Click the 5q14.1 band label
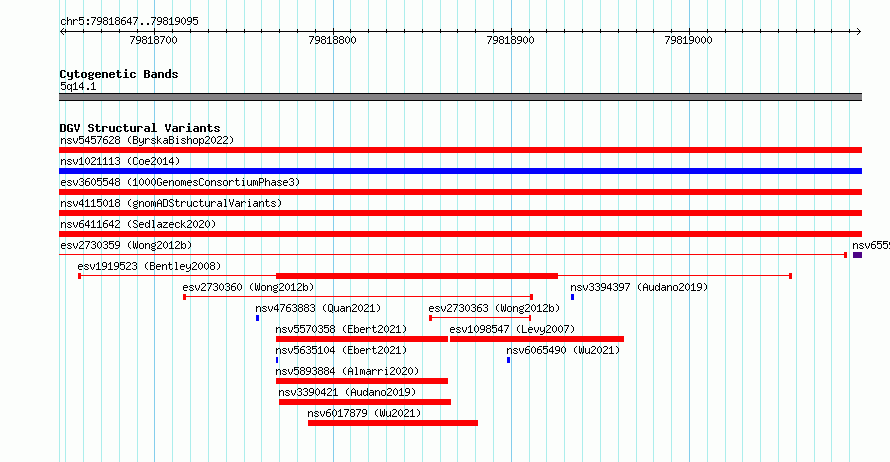Screen dimensions: 890x462 78,86
